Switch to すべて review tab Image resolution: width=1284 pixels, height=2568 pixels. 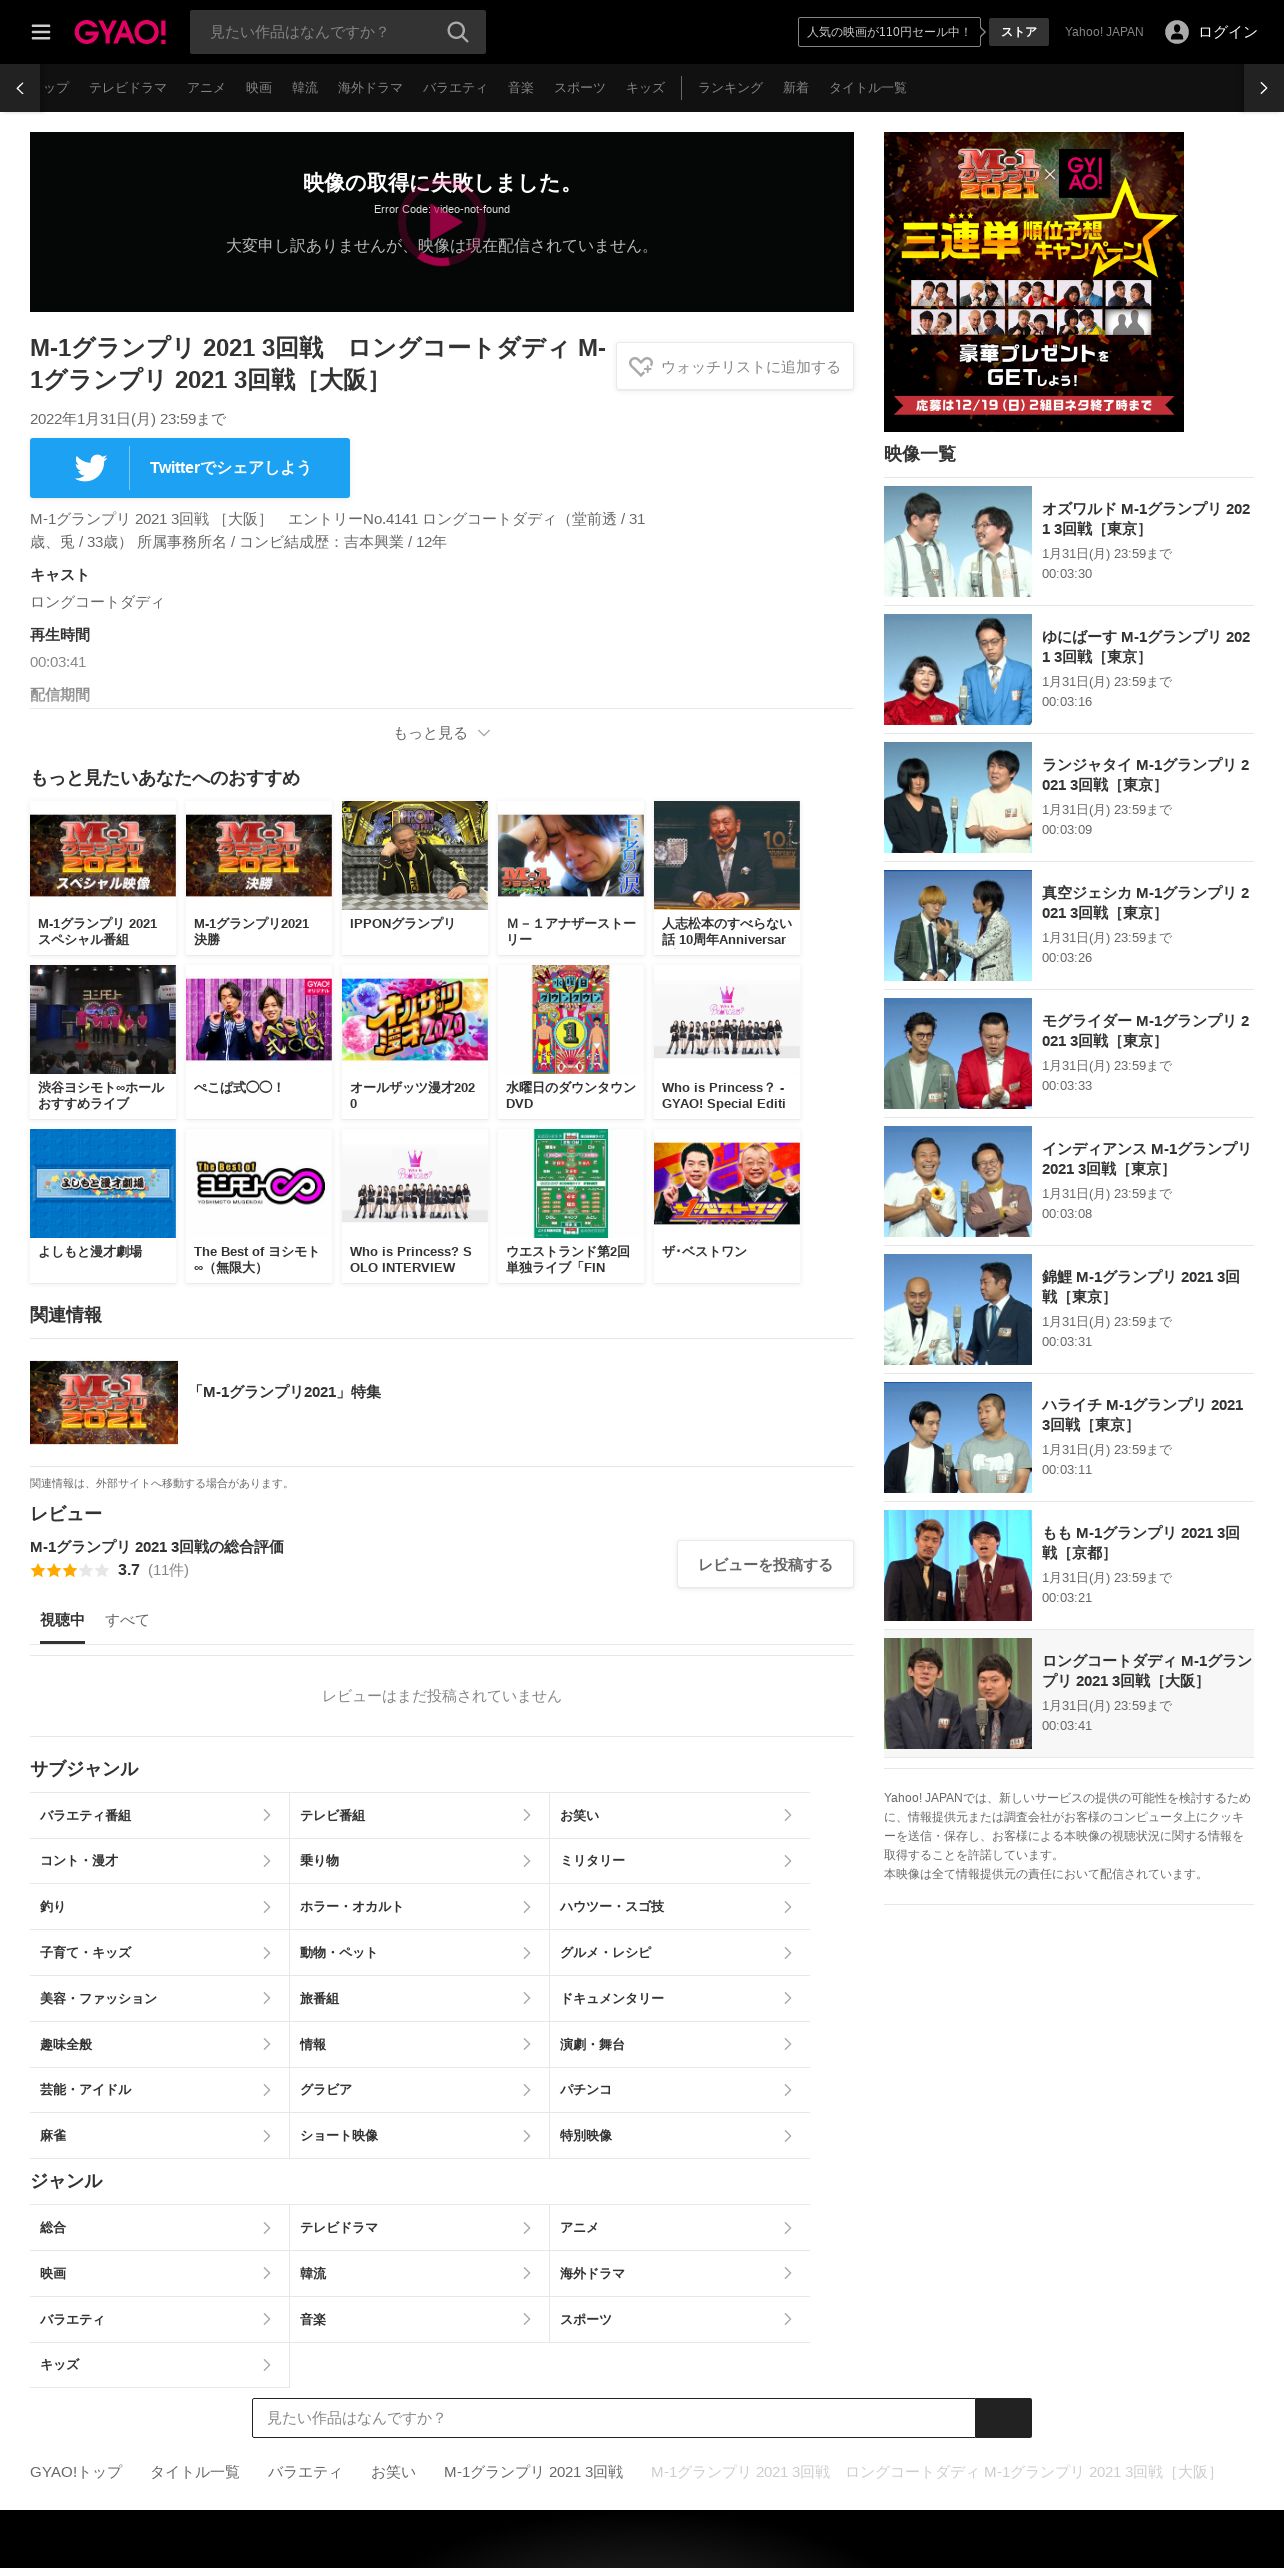coord(127,1620)
